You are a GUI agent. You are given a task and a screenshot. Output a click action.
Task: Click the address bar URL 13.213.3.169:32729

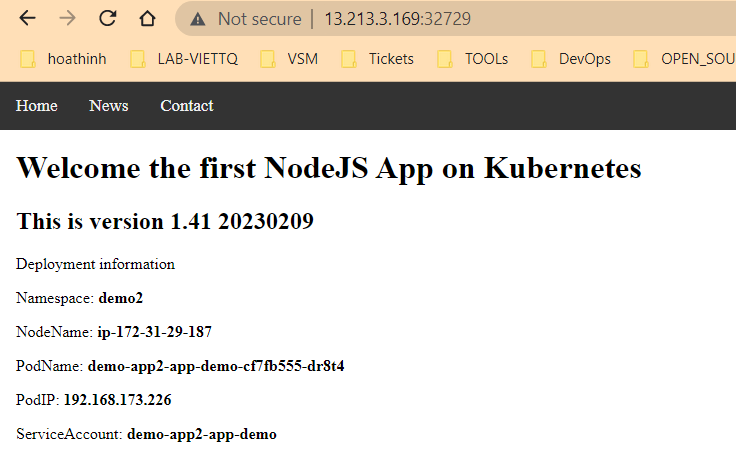(397, 19)
